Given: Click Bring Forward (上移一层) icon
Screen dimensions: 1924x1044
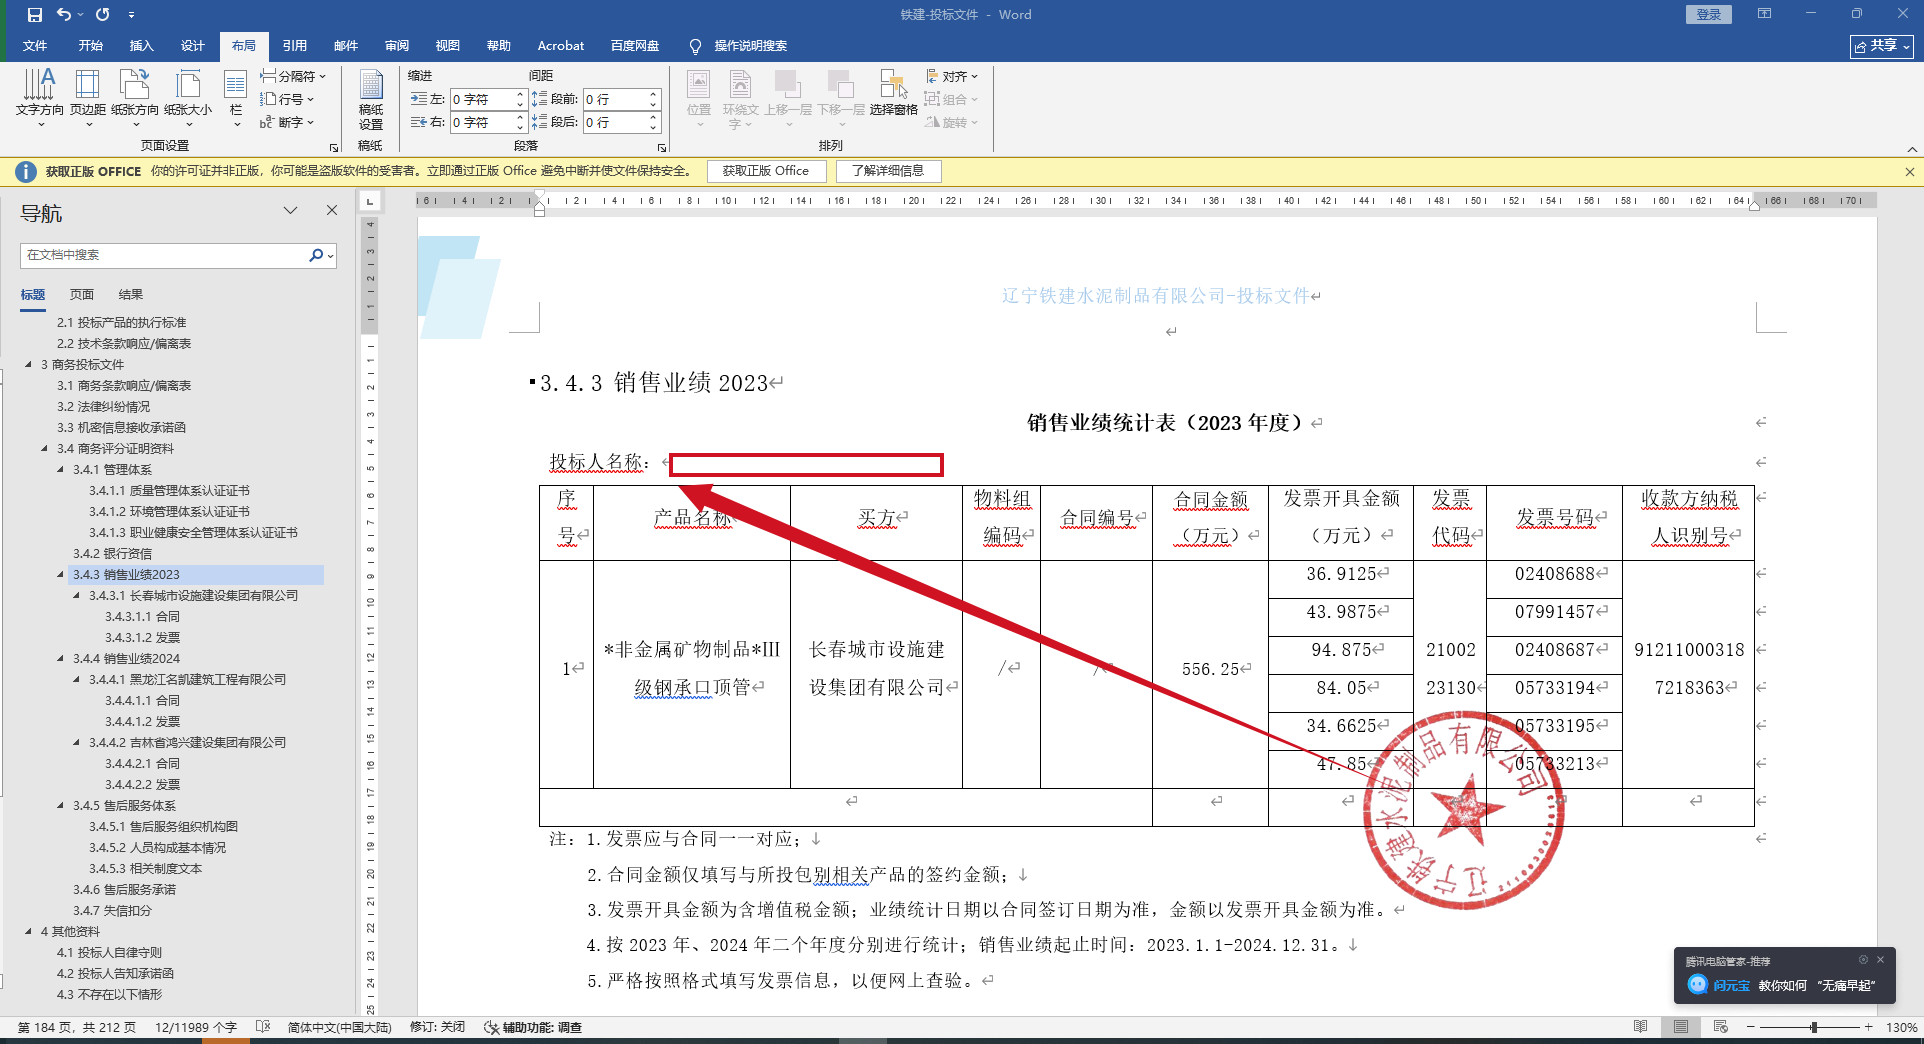Looking at the screenshot, I should [788, 97].
